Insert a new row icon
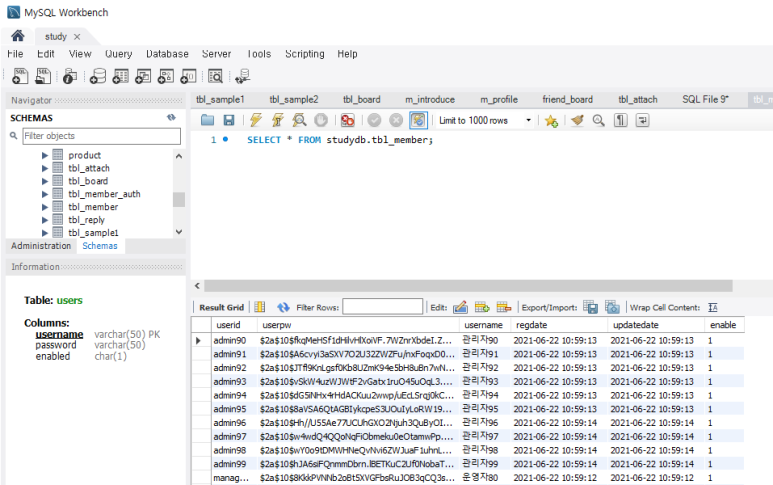 point(482,307)
